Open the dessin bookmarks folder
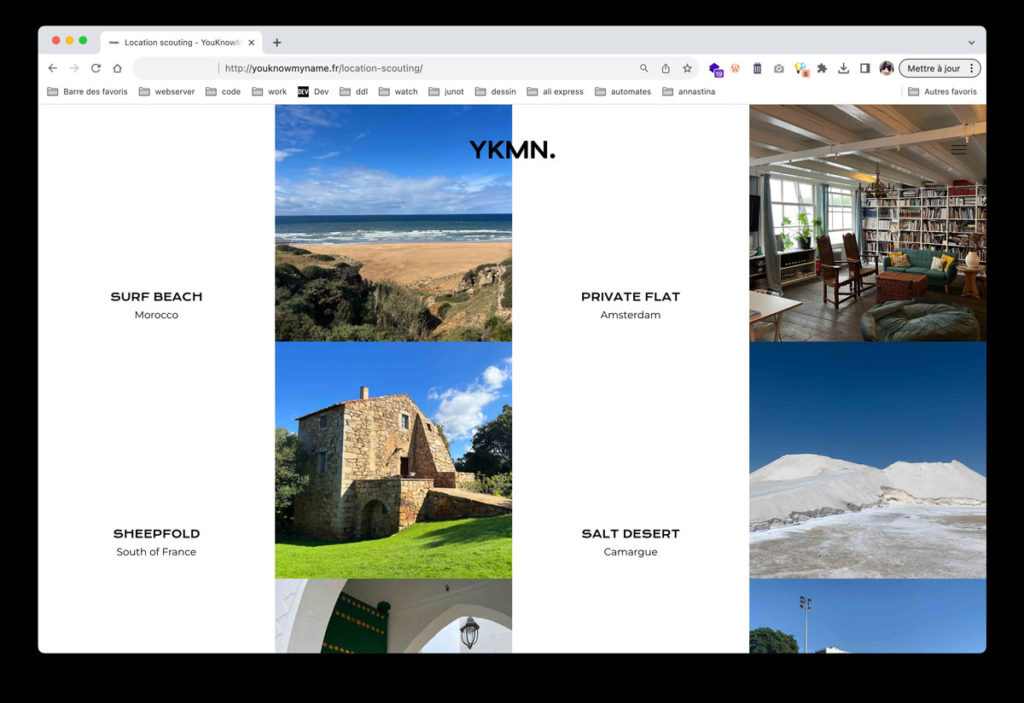This screenshot has width=1024, height=703. (x=495, y=91)
